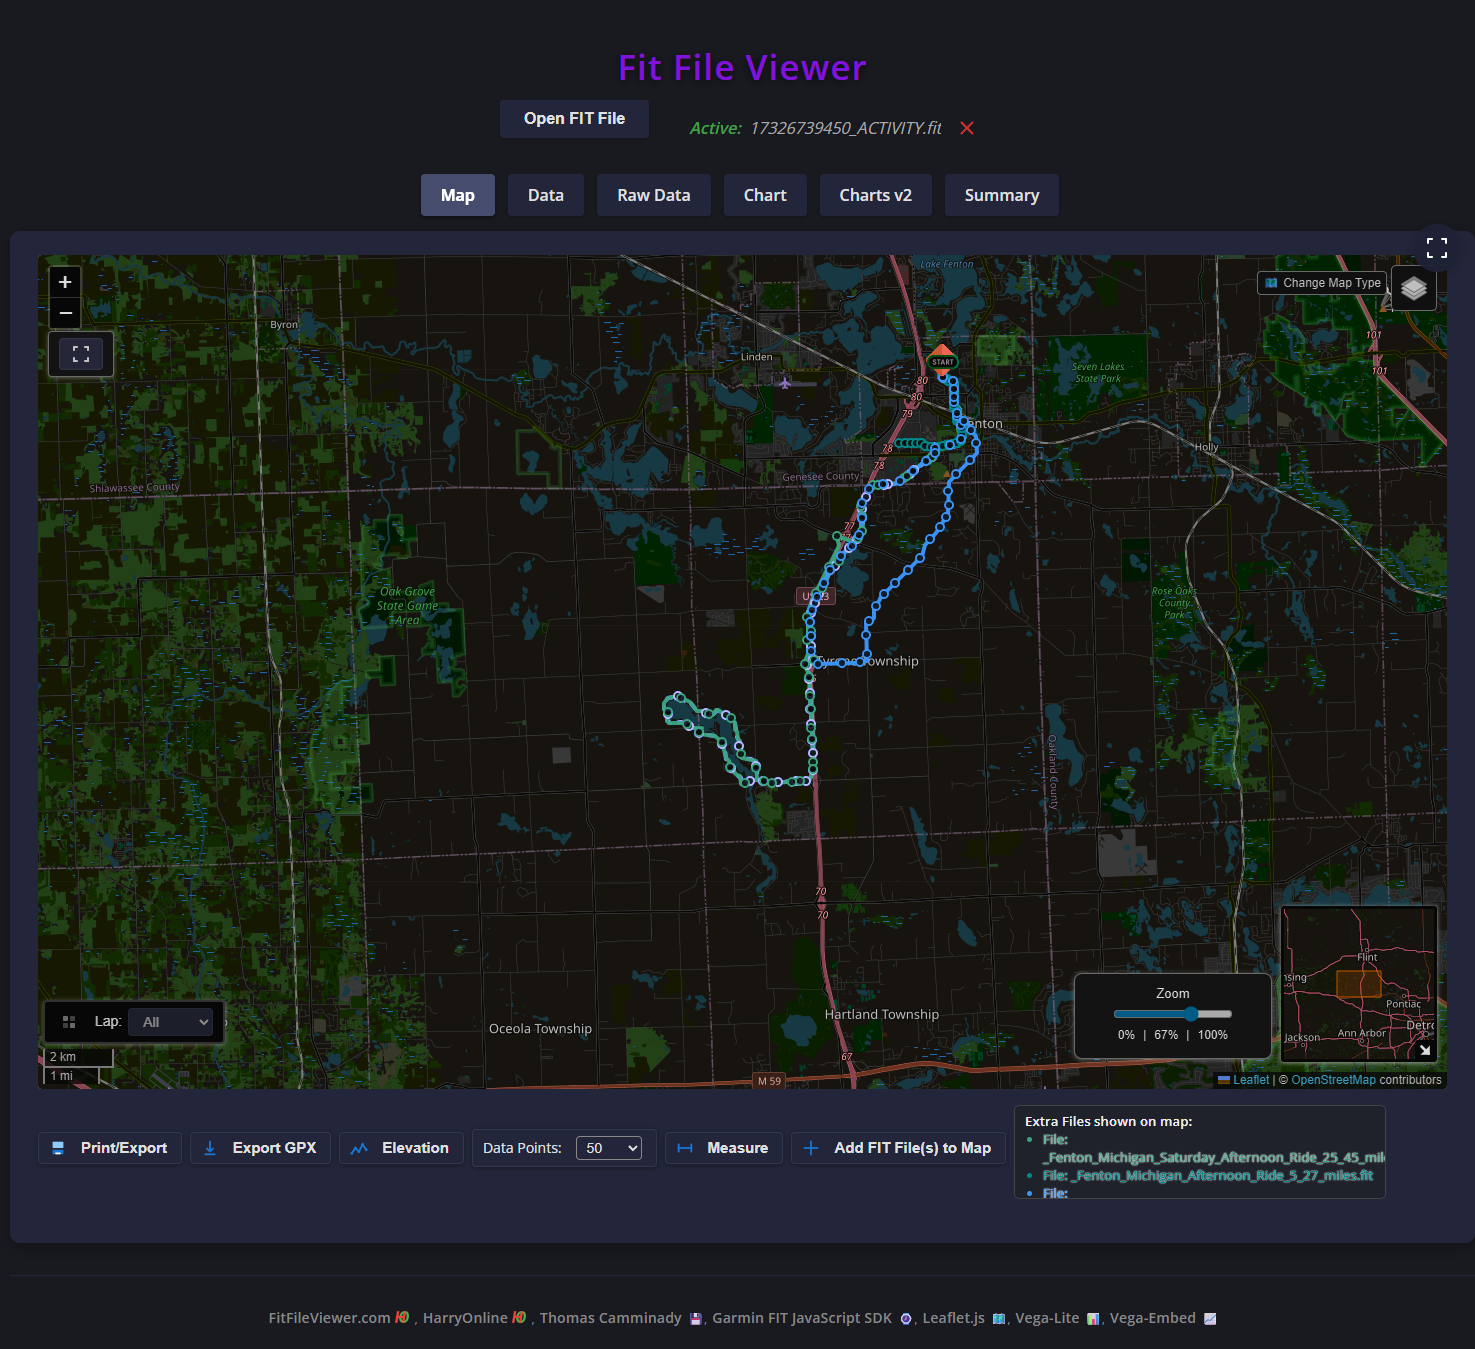Expand the map type layer switcher
The image size is (1475, 1349).
pos(1413,288)
